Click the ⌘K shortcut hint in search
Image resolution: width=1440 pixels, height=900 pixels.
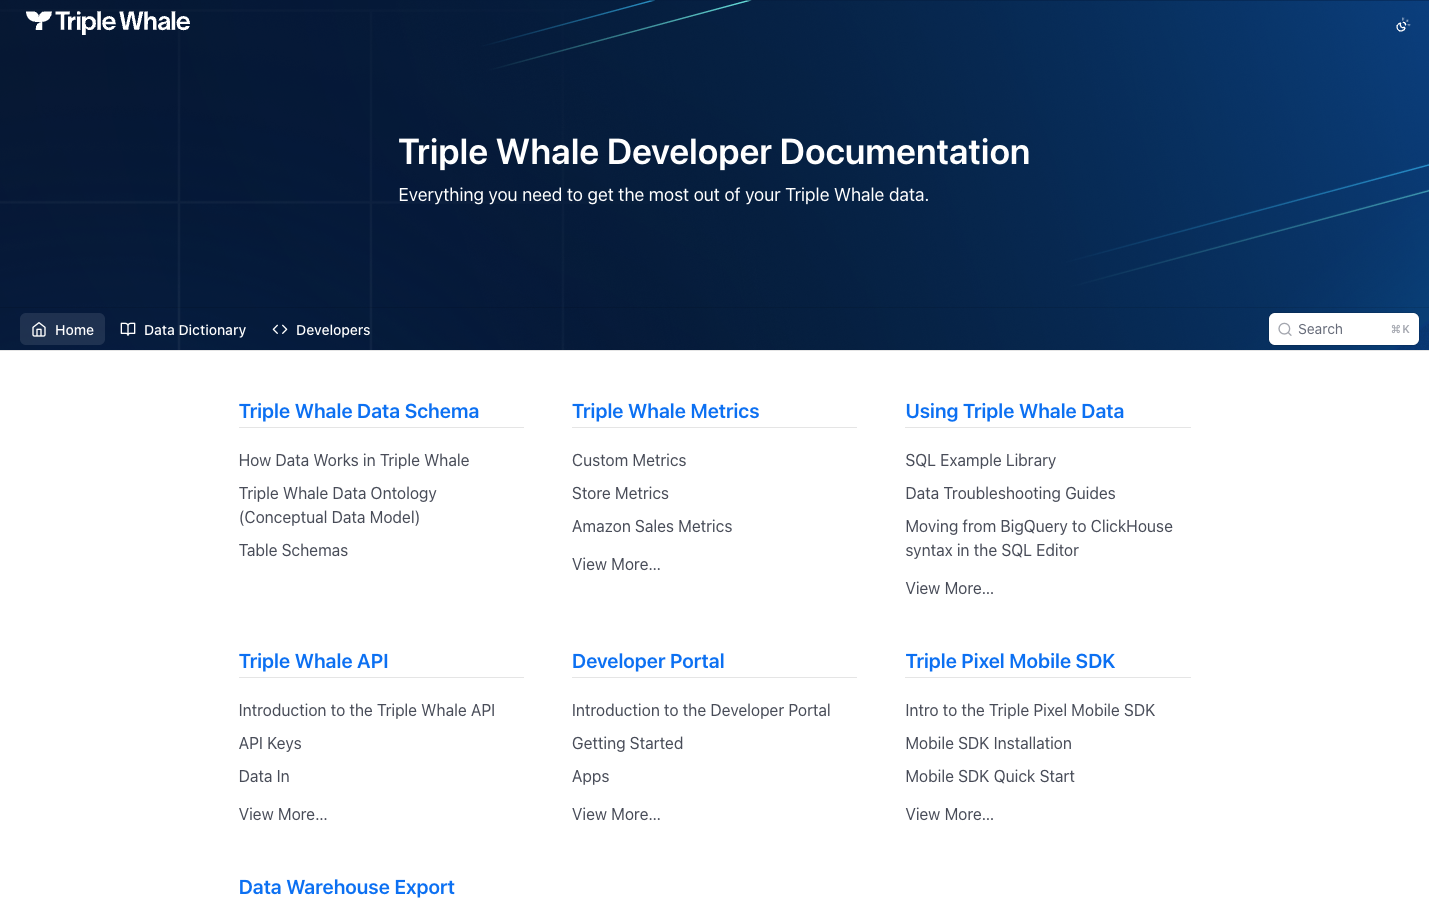[1400, 330]
